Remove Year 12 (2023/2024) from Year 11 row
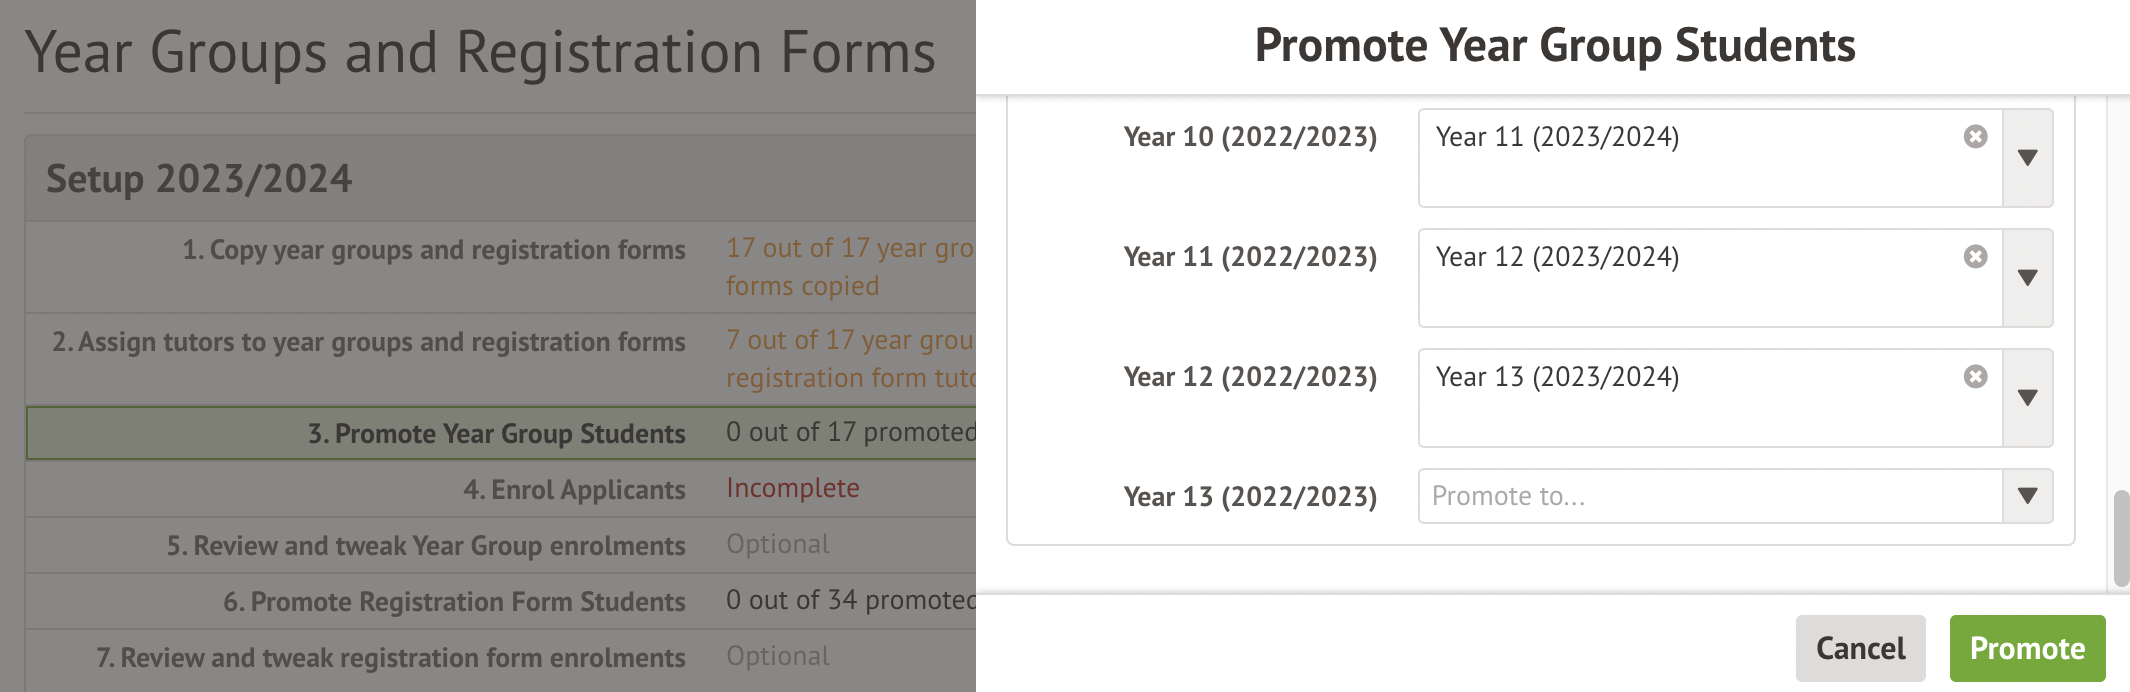The width and height of the screenshot is (2130, 692). pyautogui.click(x=1975, y=257)
